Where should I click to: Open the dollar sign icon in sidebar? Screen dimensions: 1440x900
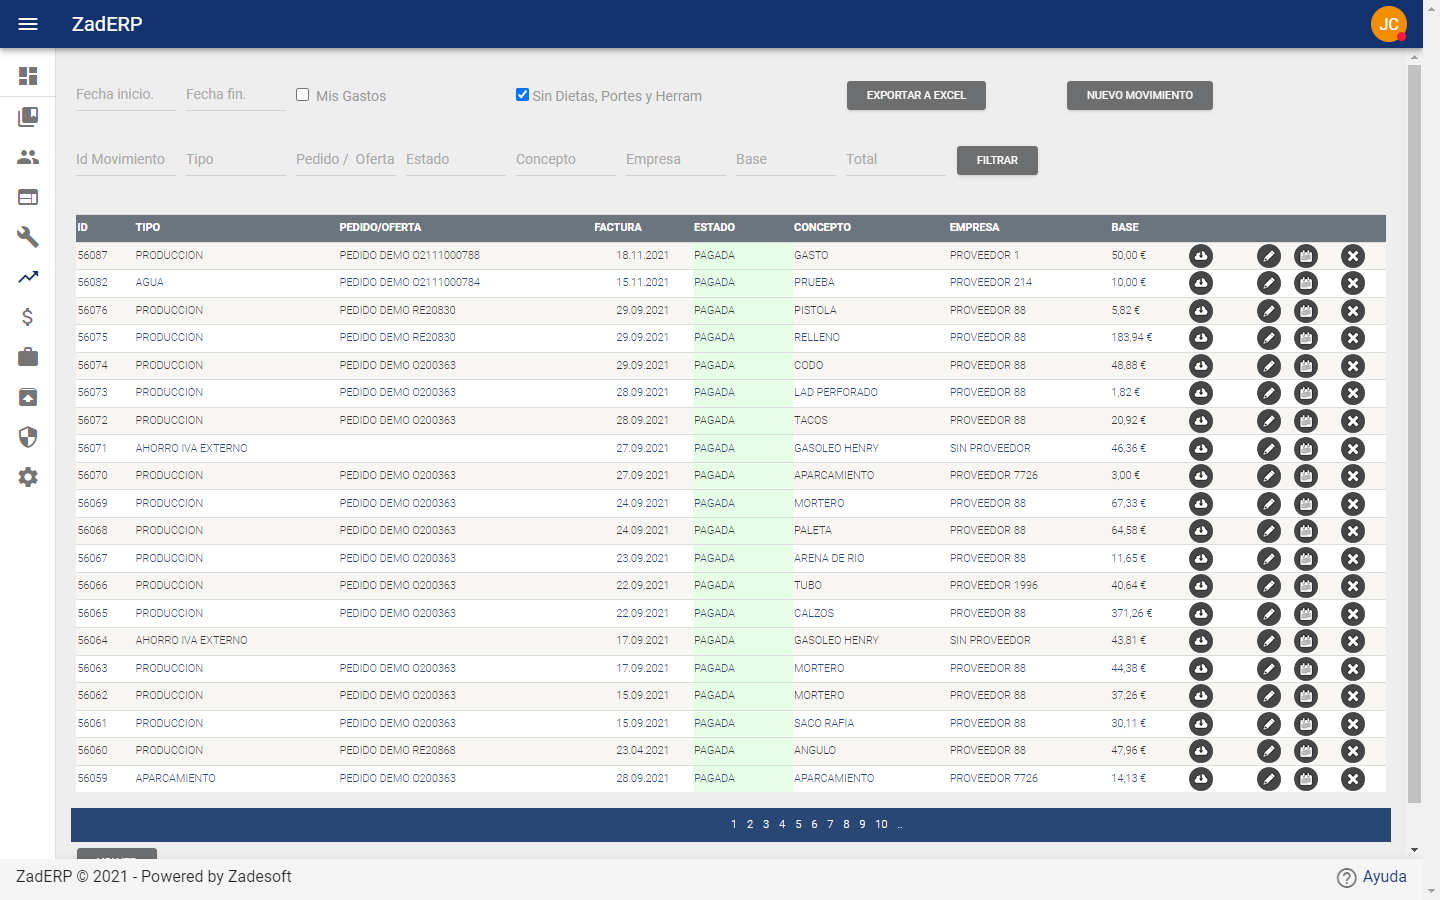point(28,317)
